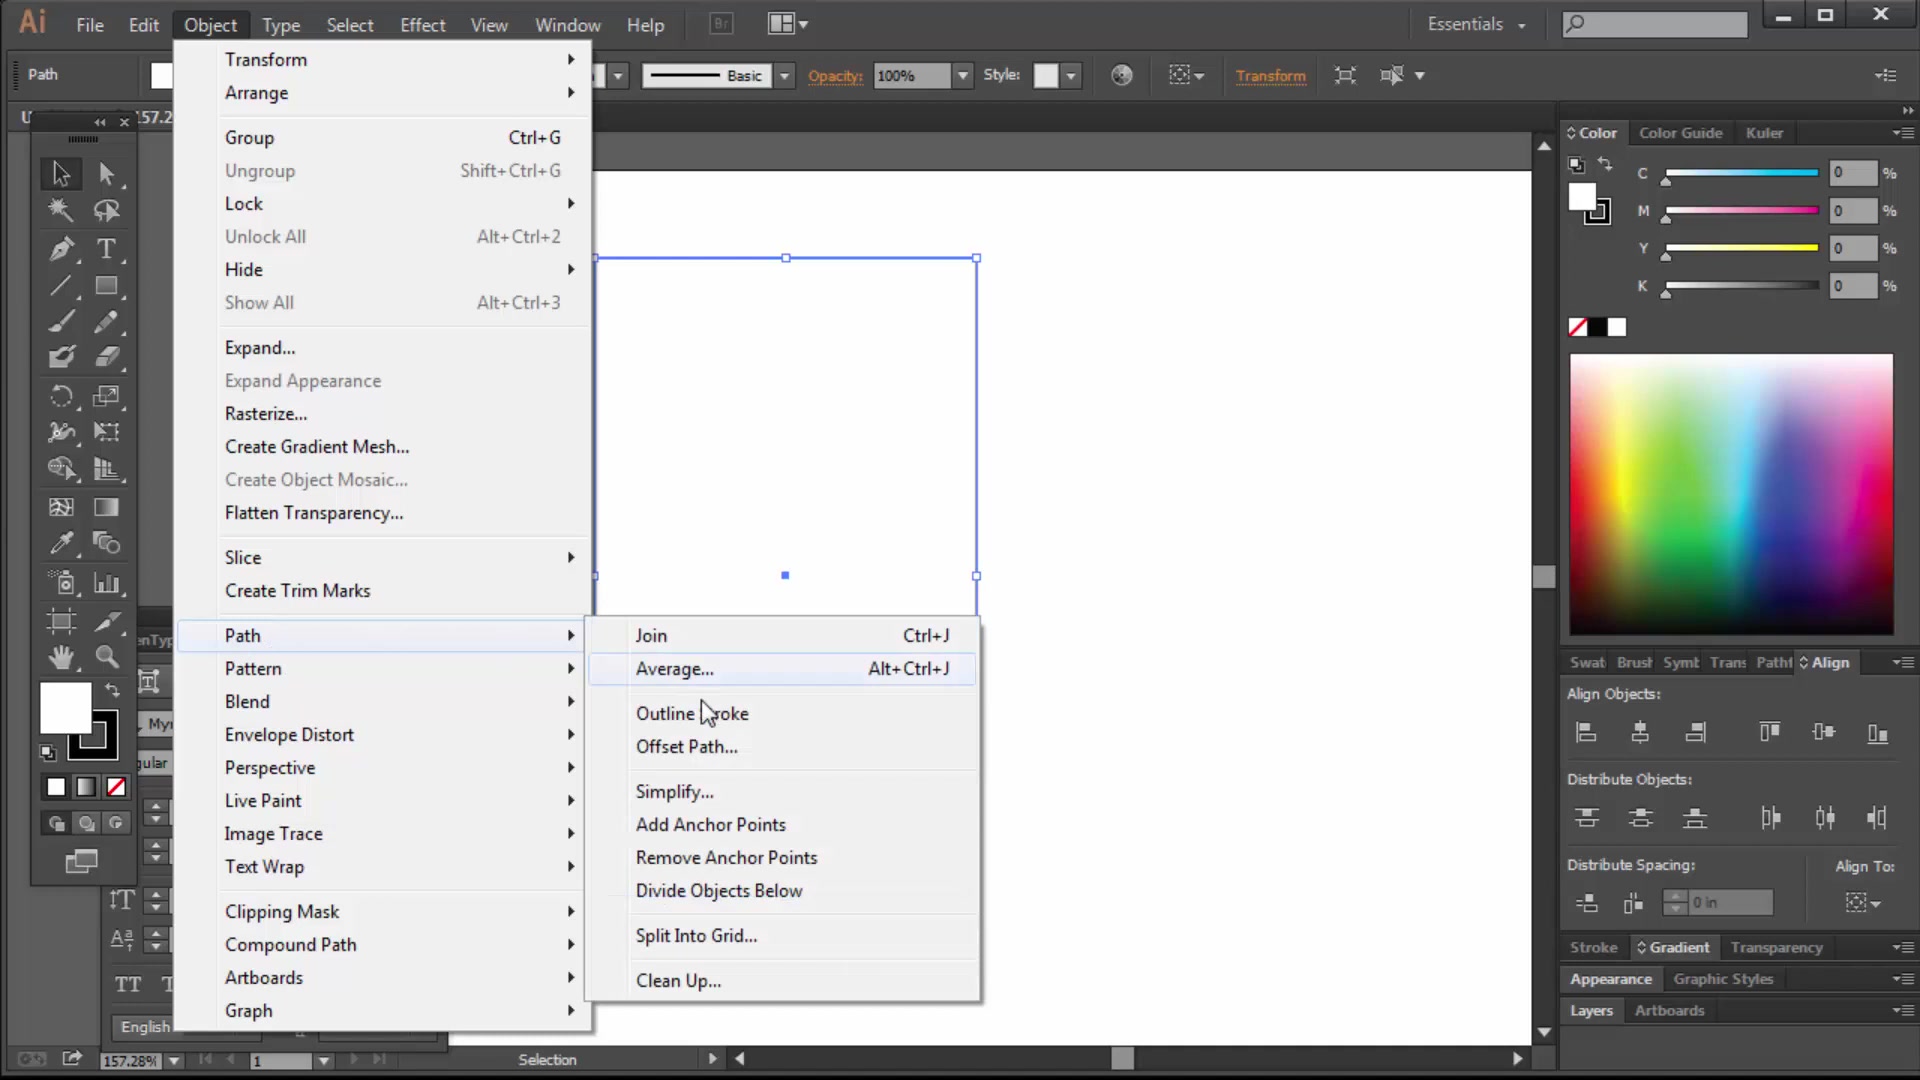Screen dimensions: 1920x1080
Task: Set the fill color to None
Action: (x=116, y=787)
